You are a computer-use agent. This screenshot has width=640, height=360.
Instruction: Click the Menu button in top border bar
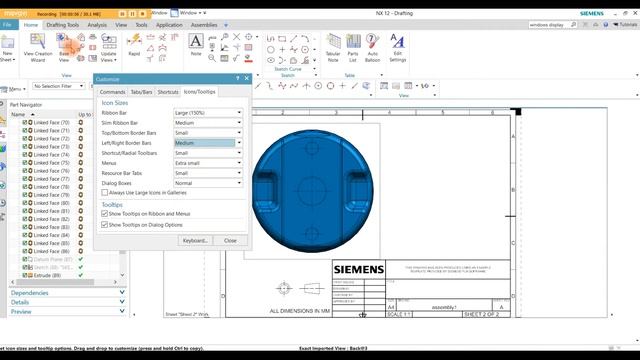[x=13, y=89]
